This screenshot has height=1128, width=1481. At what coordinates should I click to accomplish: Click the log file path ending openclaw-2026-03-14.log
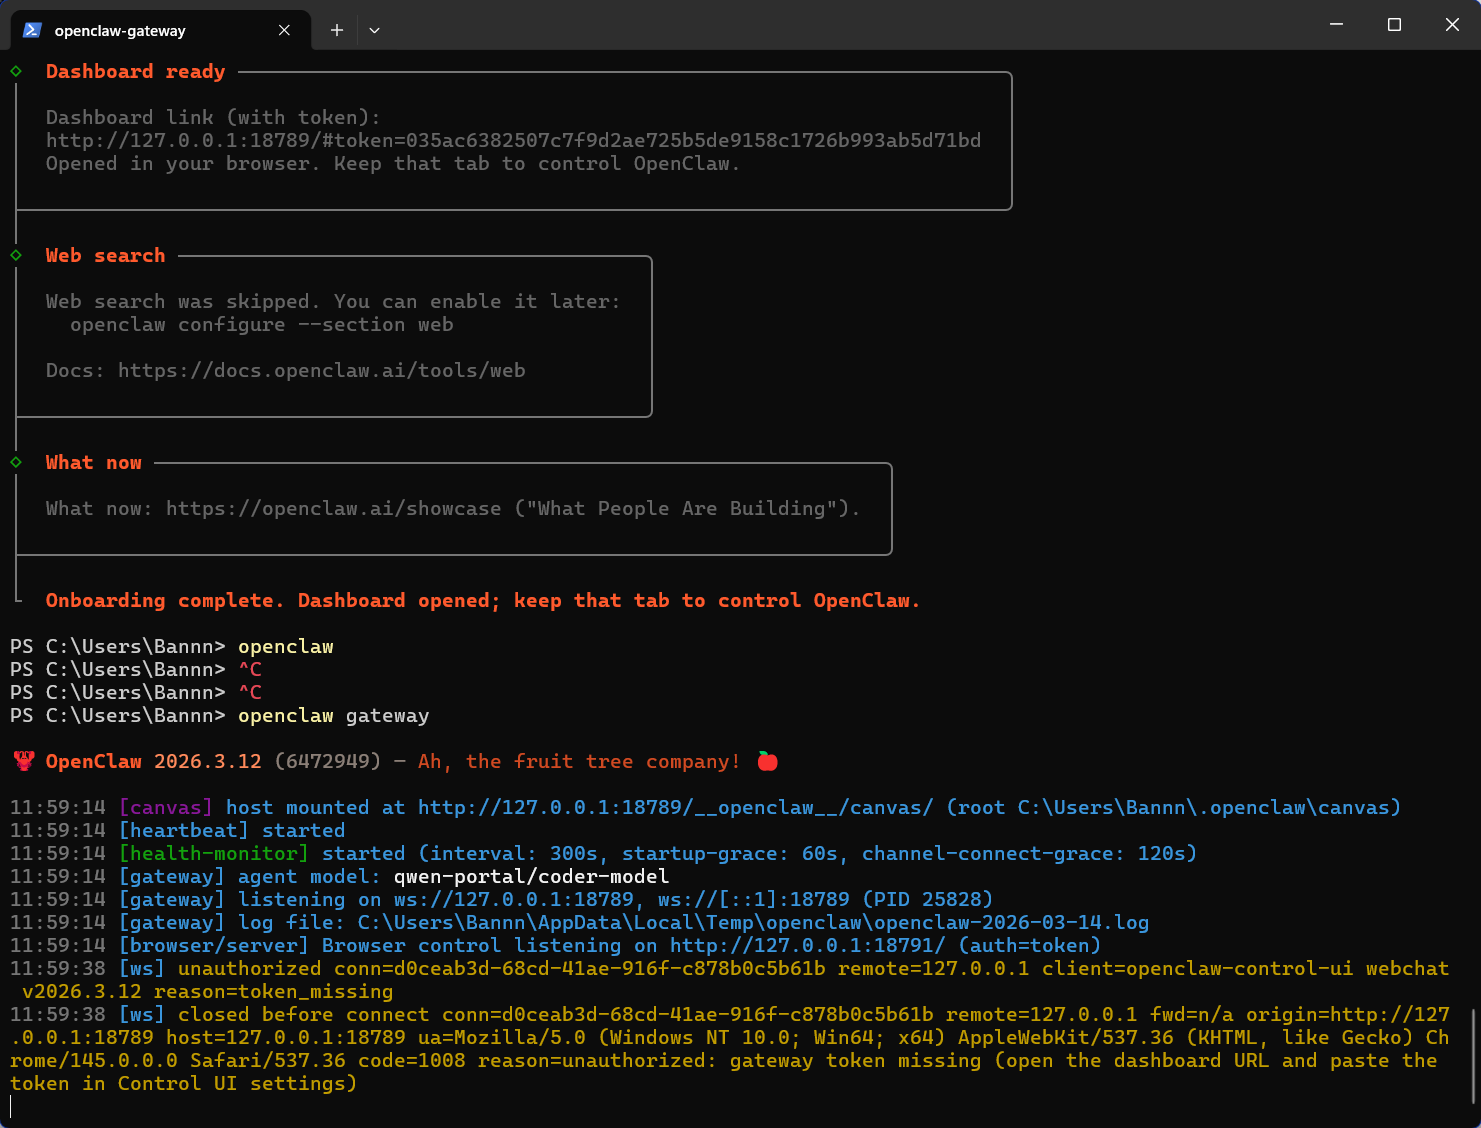point(753,922)
